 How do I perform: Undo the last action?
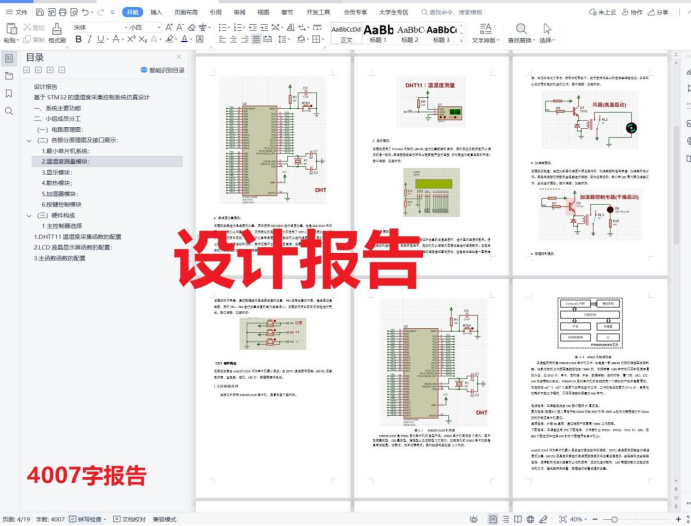click(85, 12)
